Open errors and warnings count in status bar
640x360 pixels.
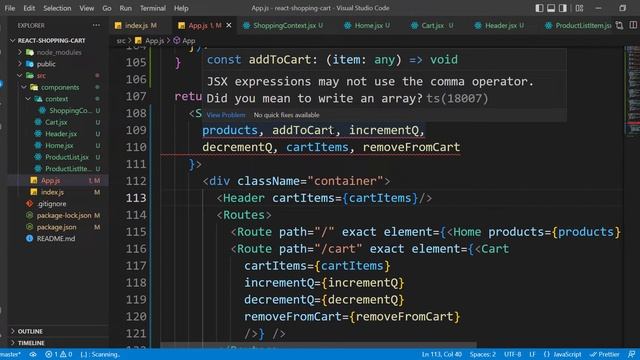[x=59, y=354]
